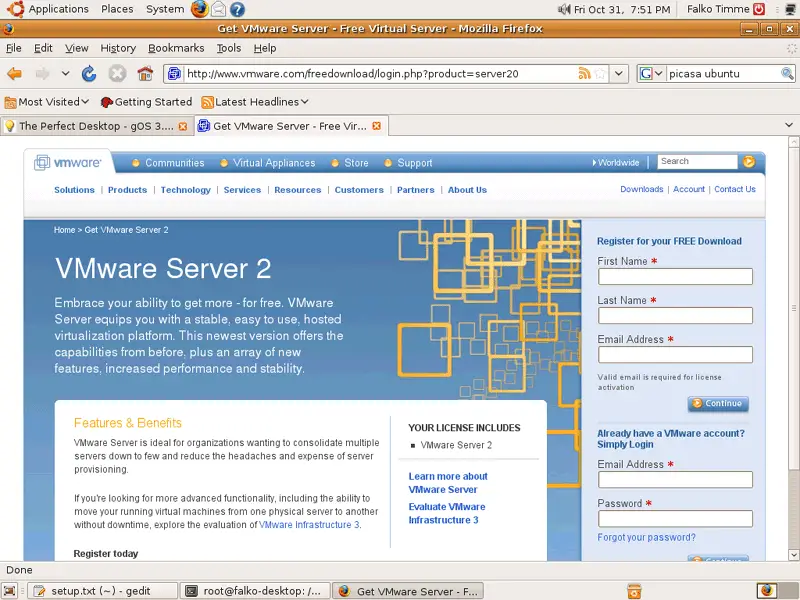The image size is (800, 600).
Task: Click the site identity icon in address bar
Action: click(x=174, y=73)
